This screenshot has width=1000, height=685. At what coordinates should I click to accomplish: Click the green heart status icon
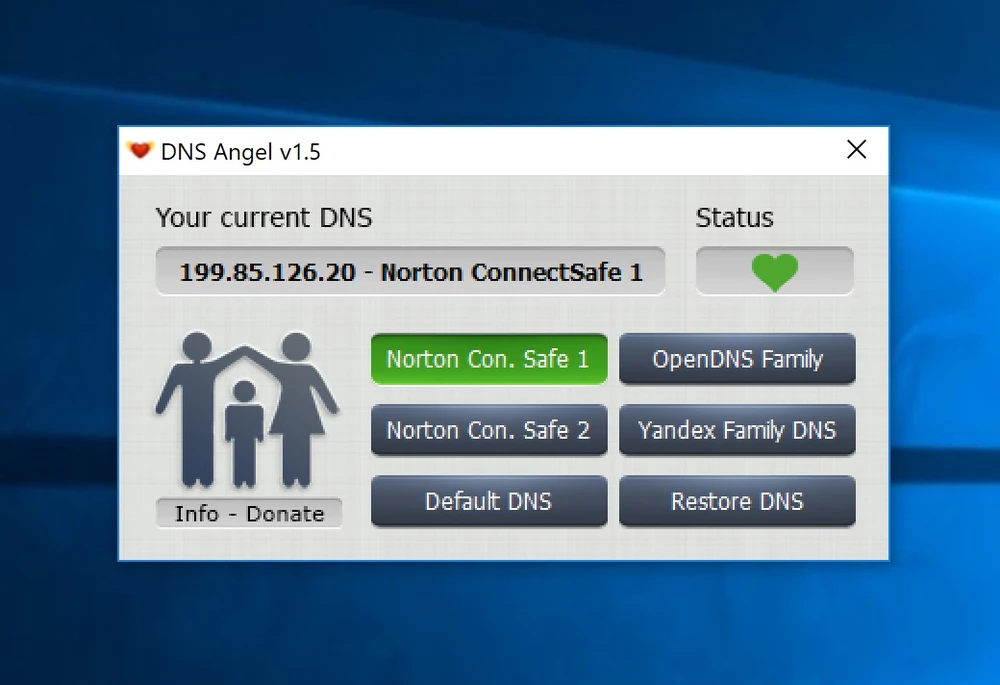[x=775, y=272]
